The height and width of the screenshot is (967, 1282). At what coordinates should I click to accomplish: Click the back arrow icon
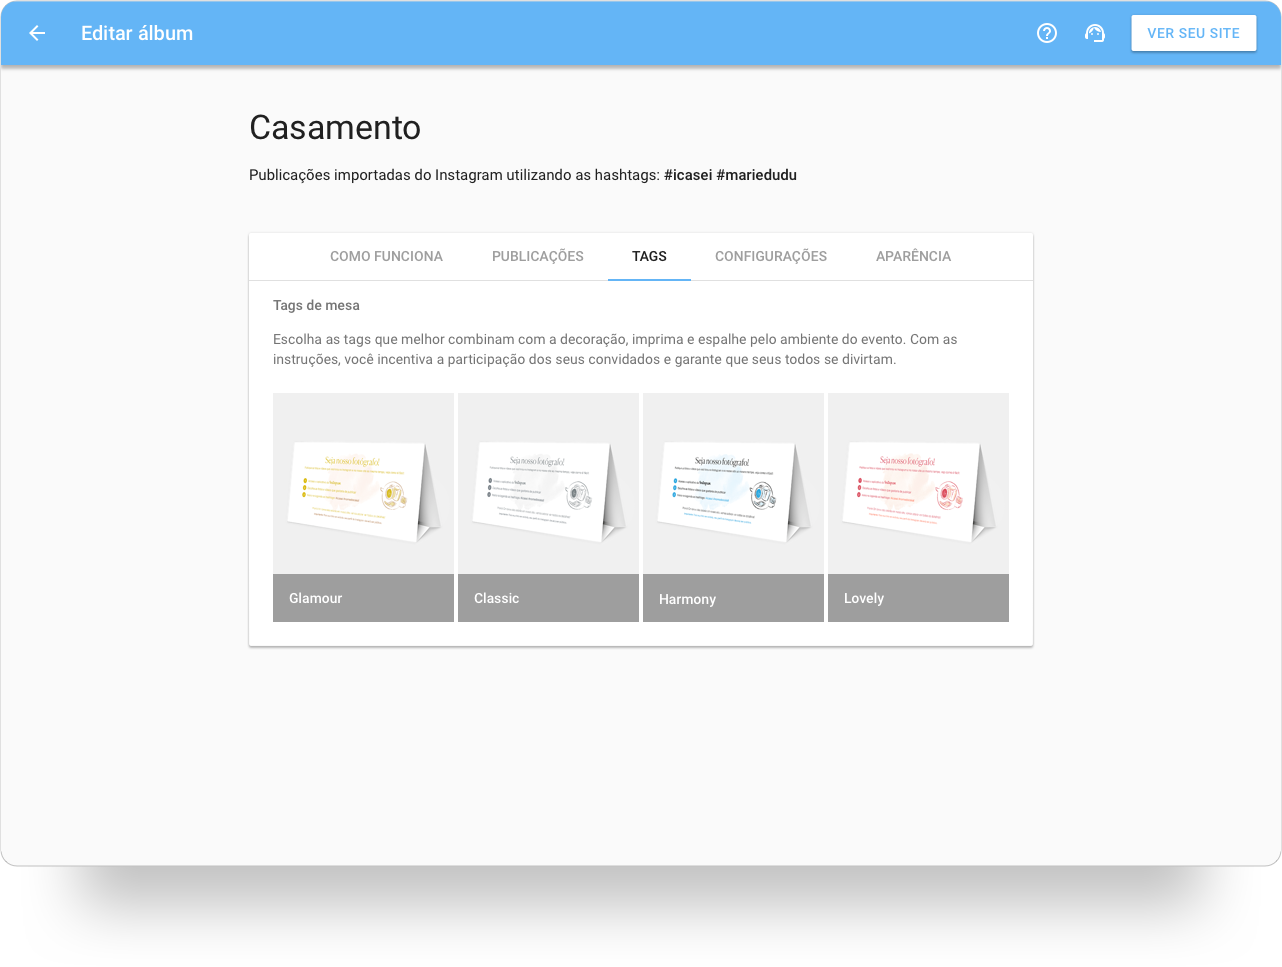click(x=37, y=33)
